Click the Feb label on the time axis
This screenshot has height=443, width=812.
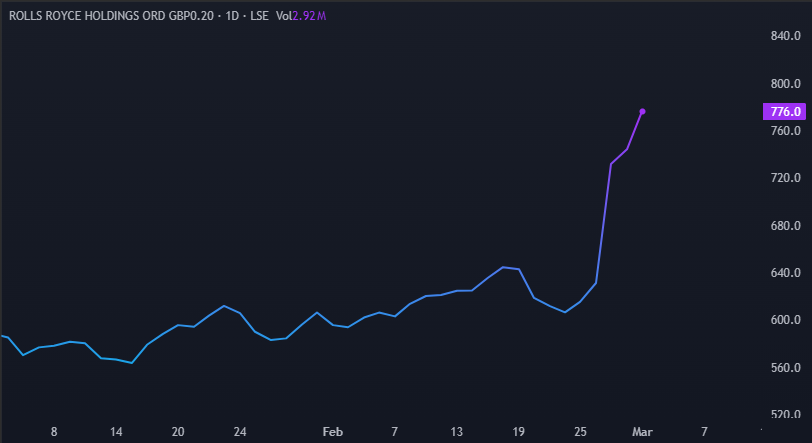pos(332,432)
